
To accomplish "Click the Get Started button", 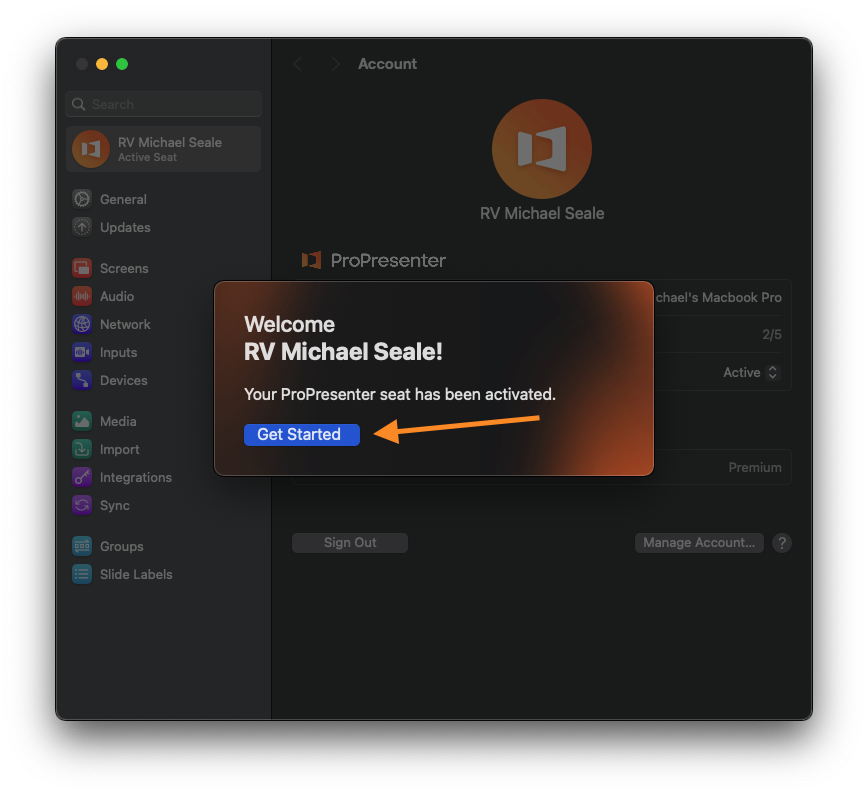I will click(x=302, y=435).
